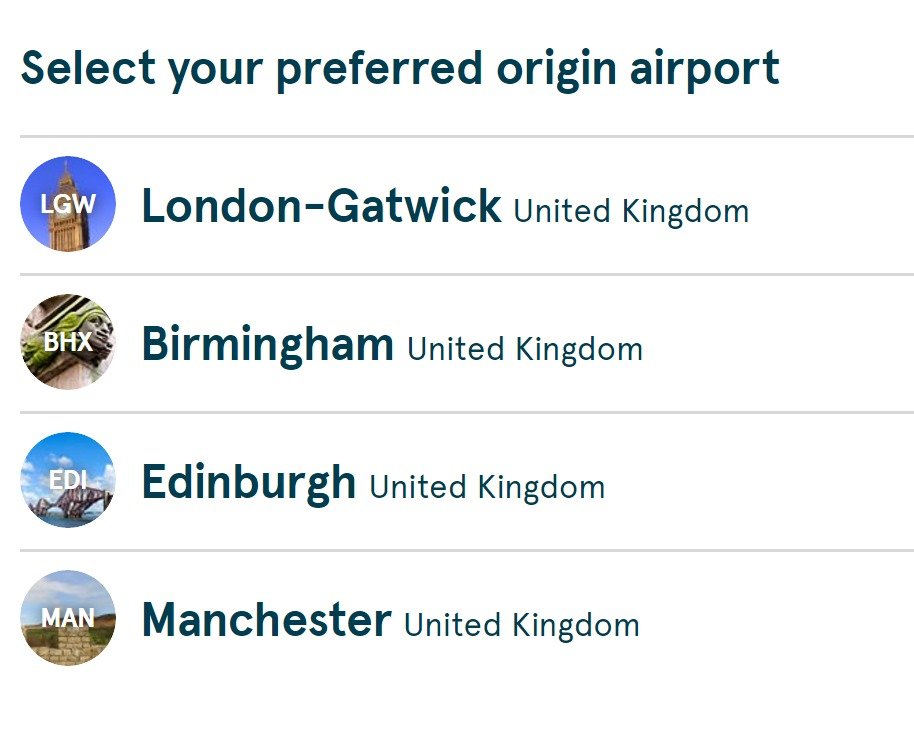Screen dimensions: 914x731
Task: Click the London-Gatwick Big Ben thumbnail icon
Action: coord(68,204)
